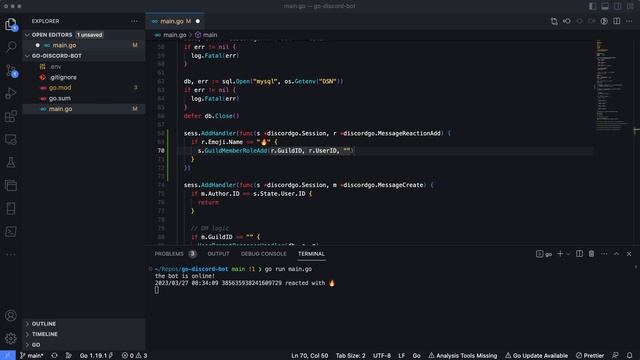Collapse the Open Editors section

(84, 35)
